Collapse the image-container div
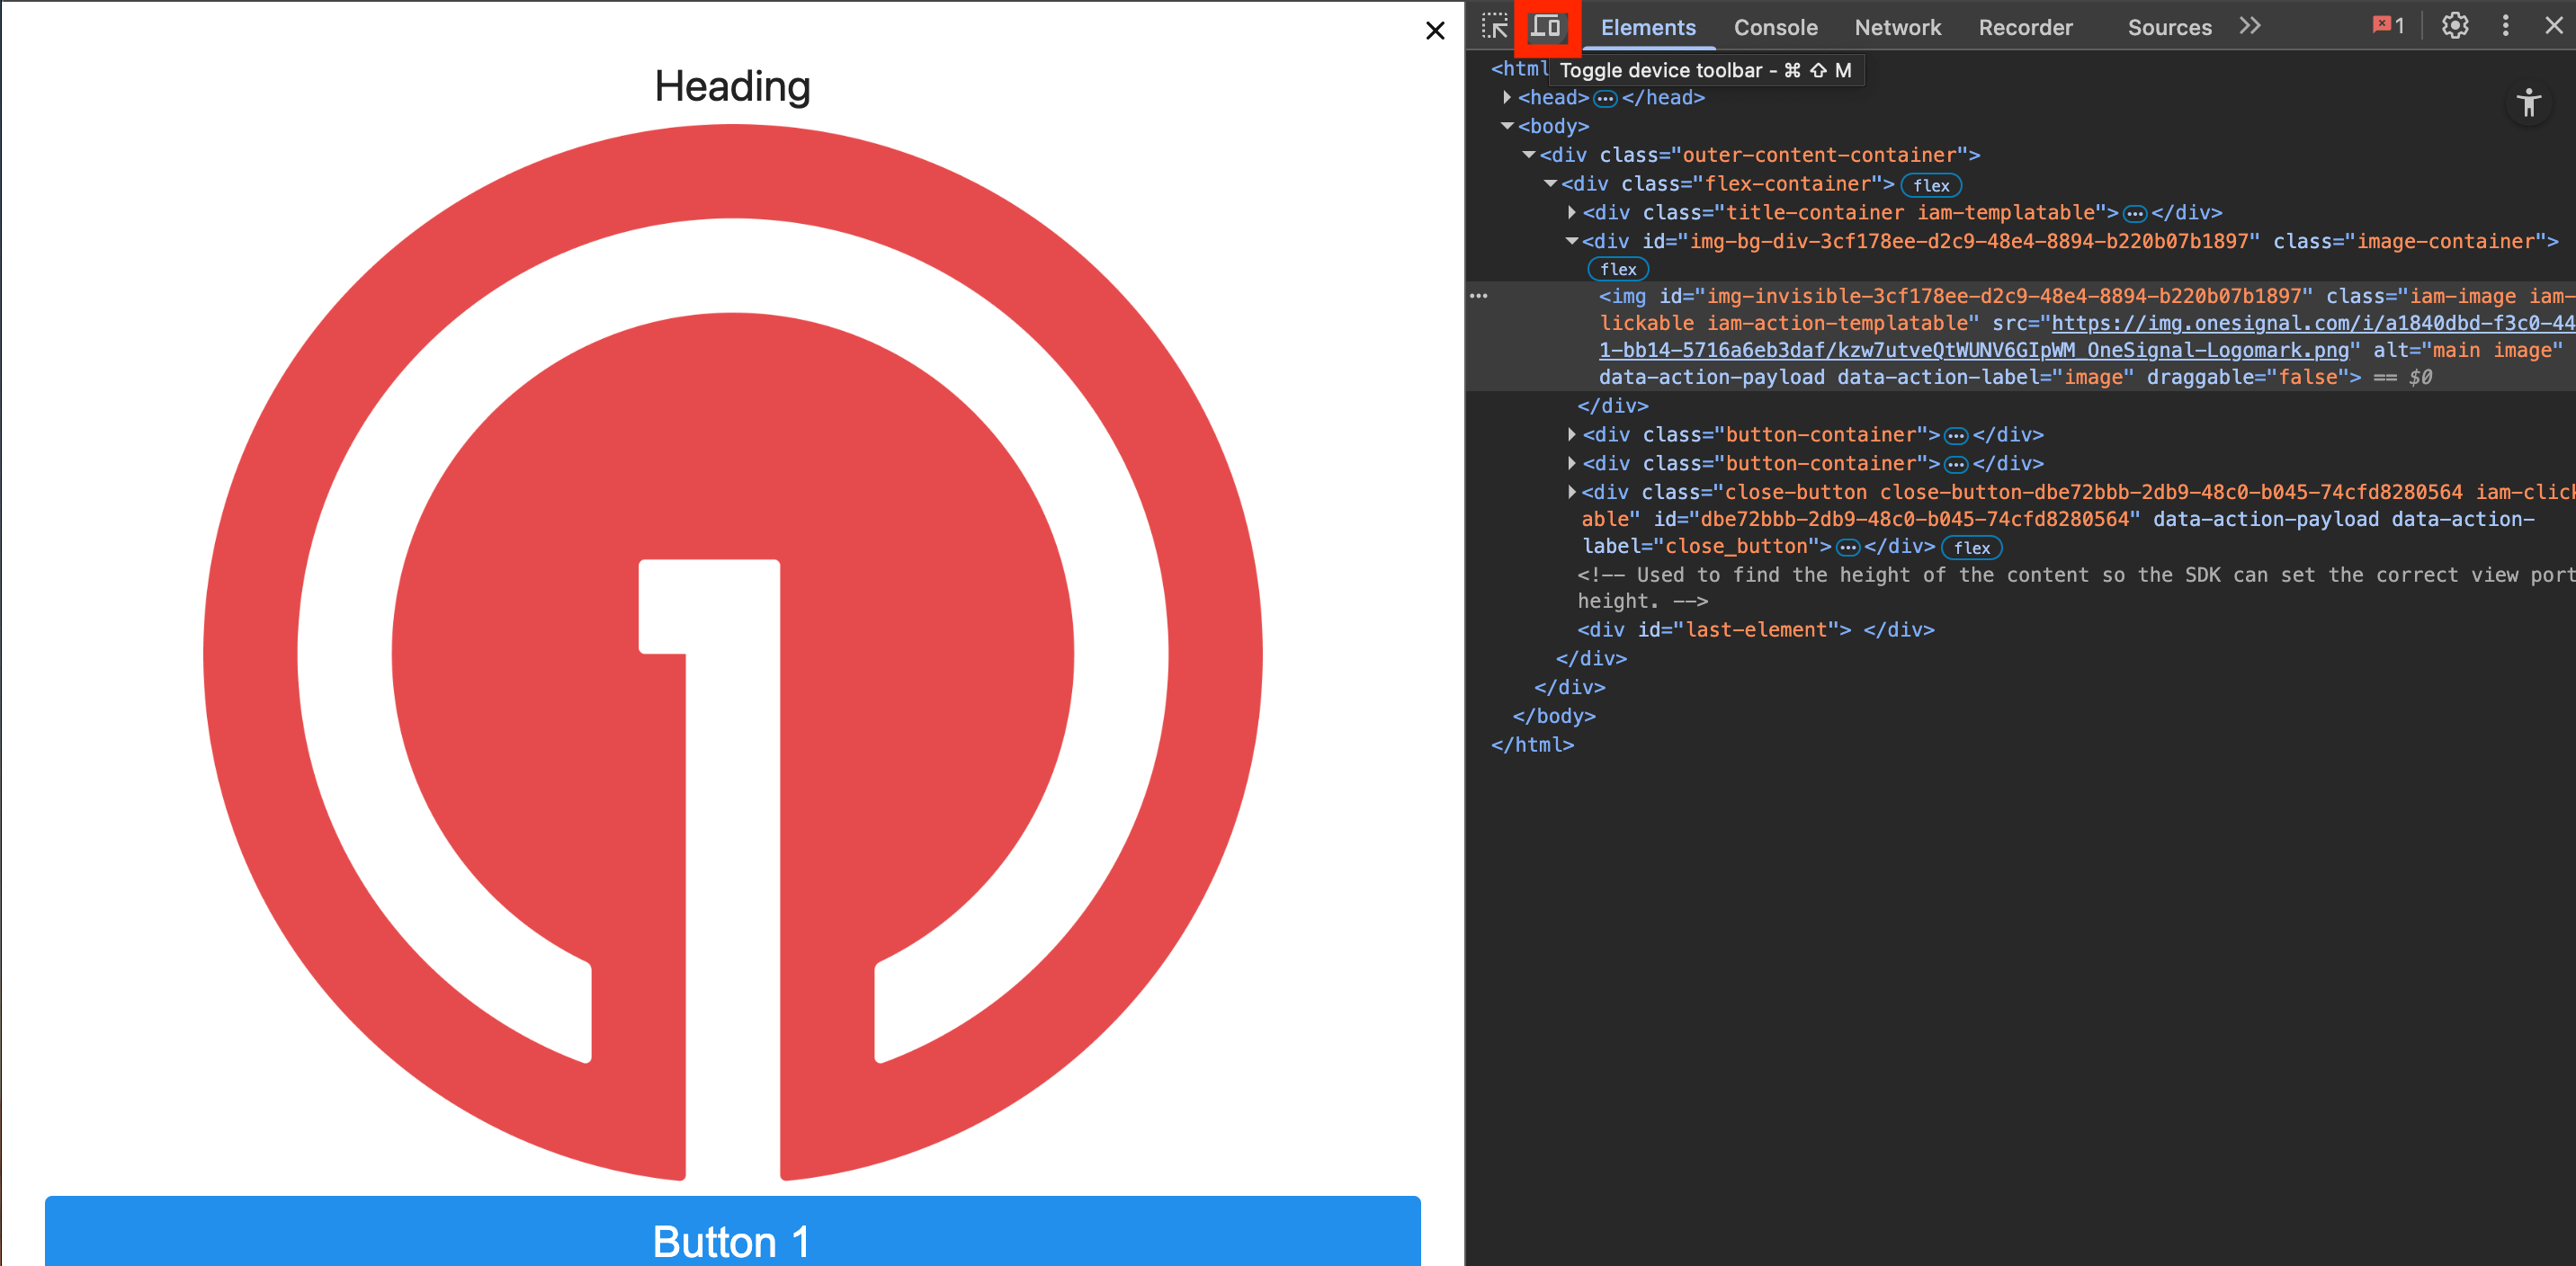 1571,241
